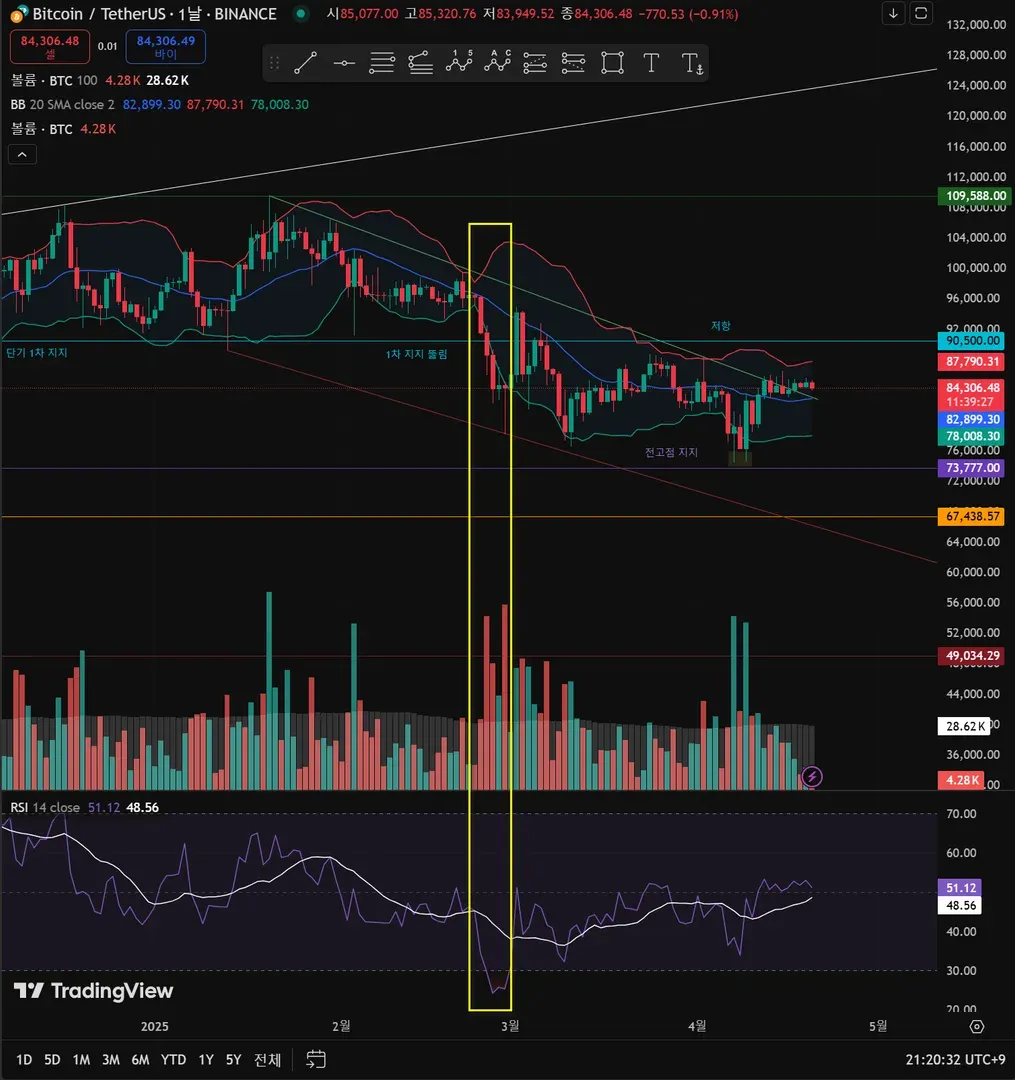This screenshot has width=1015, height=1080.
Task: Click the green price label 109,588.00
Action: (975, 196)
